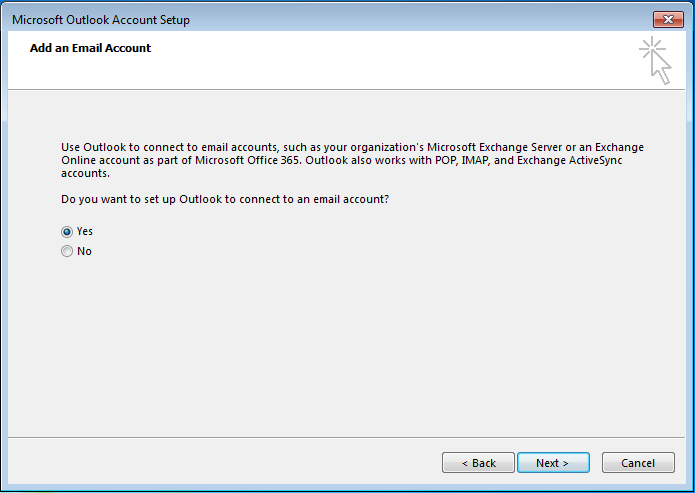The height and width of the screenshot is (493, 695).
Task: Click the words "Microsoft Exchange Server" in description
Action: pyautogui.click(x=494, y=147)
